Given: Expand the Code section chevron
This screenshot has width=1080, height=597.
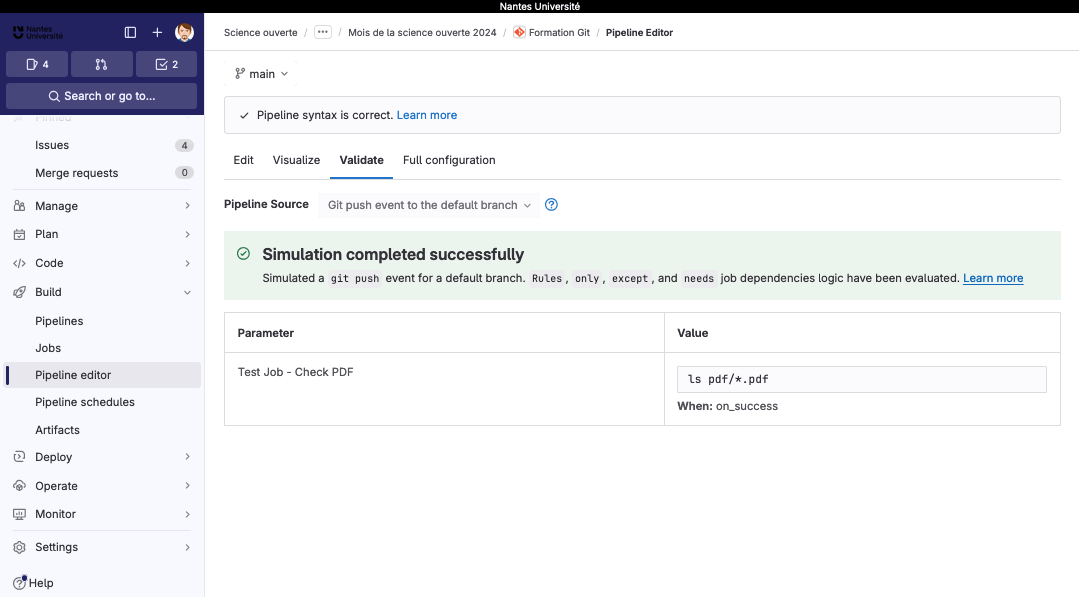Looking at the screenshot, I should click(x=187, y=263).
